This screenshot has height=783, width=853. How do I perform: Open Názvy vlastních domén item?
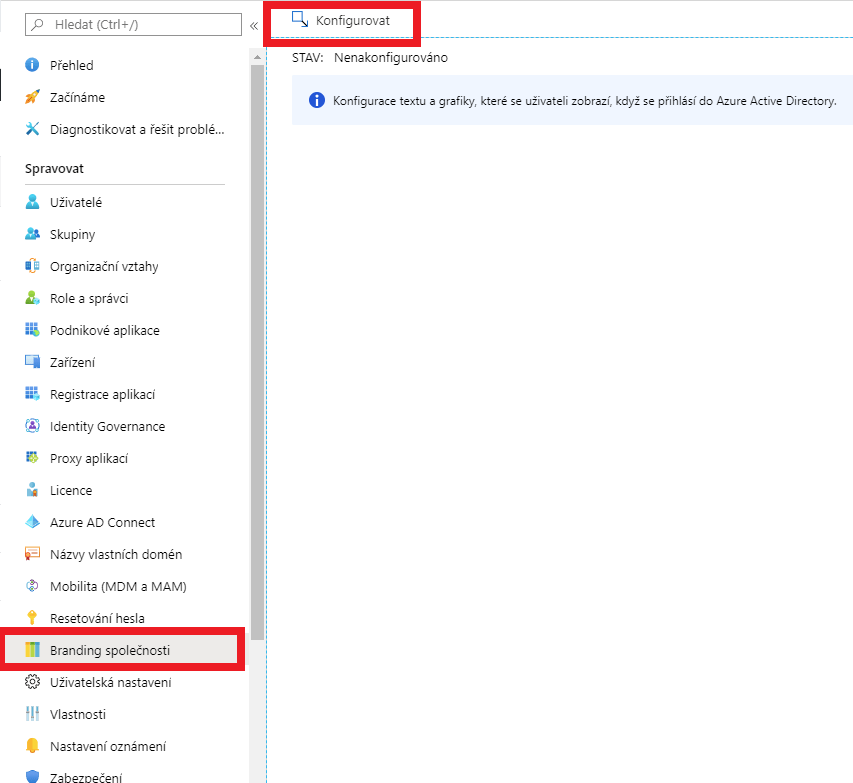116,554
